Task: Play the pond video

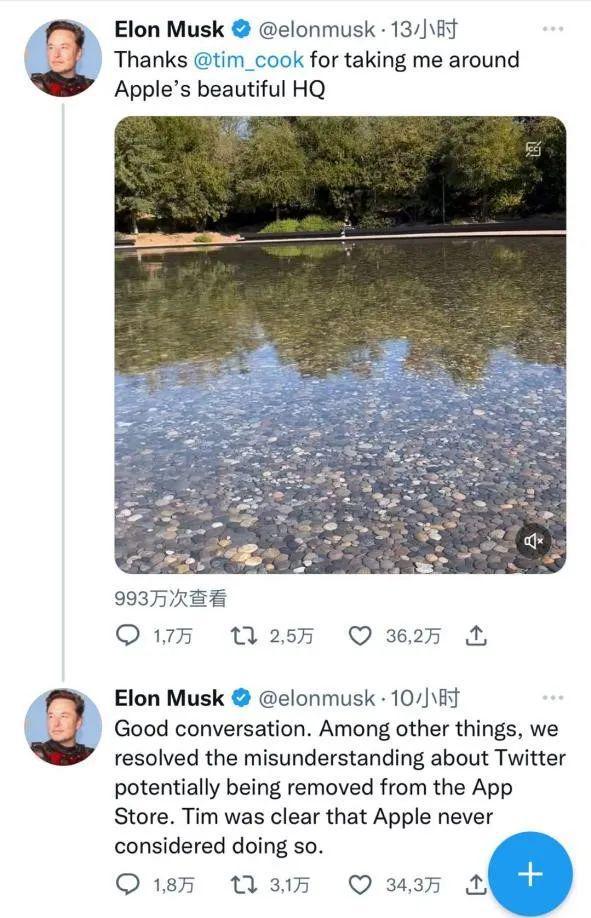Action: [x=340, y=344]
